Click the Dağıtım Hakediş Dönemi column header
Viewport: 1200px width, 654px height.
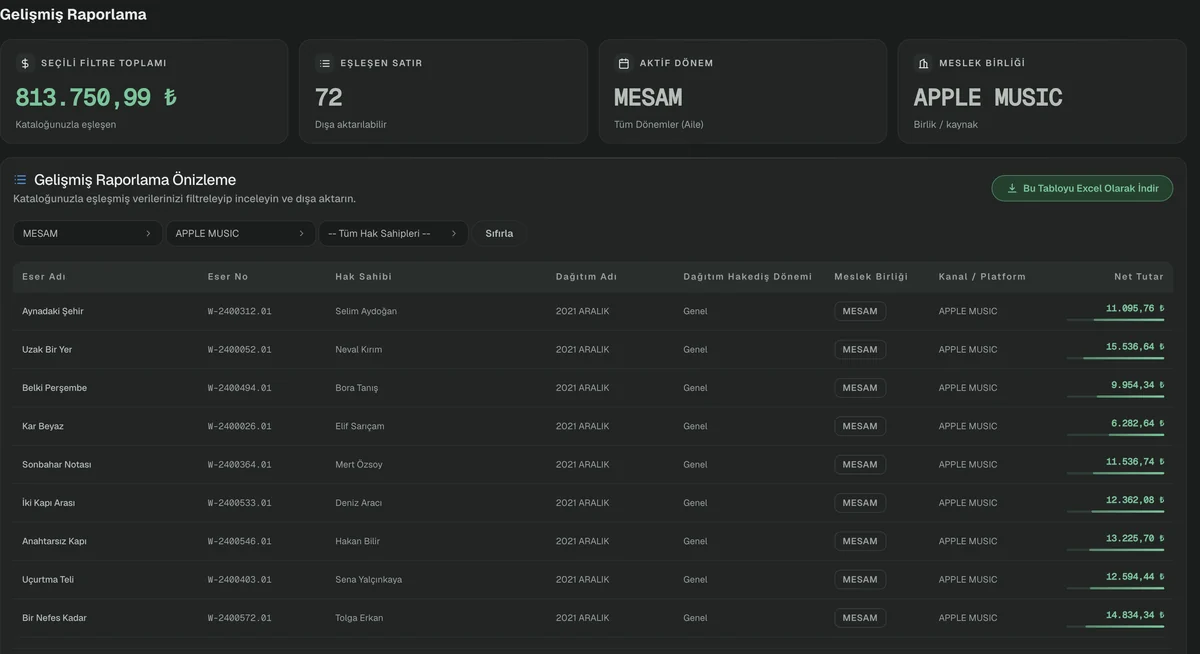click(x=748, y=277)
